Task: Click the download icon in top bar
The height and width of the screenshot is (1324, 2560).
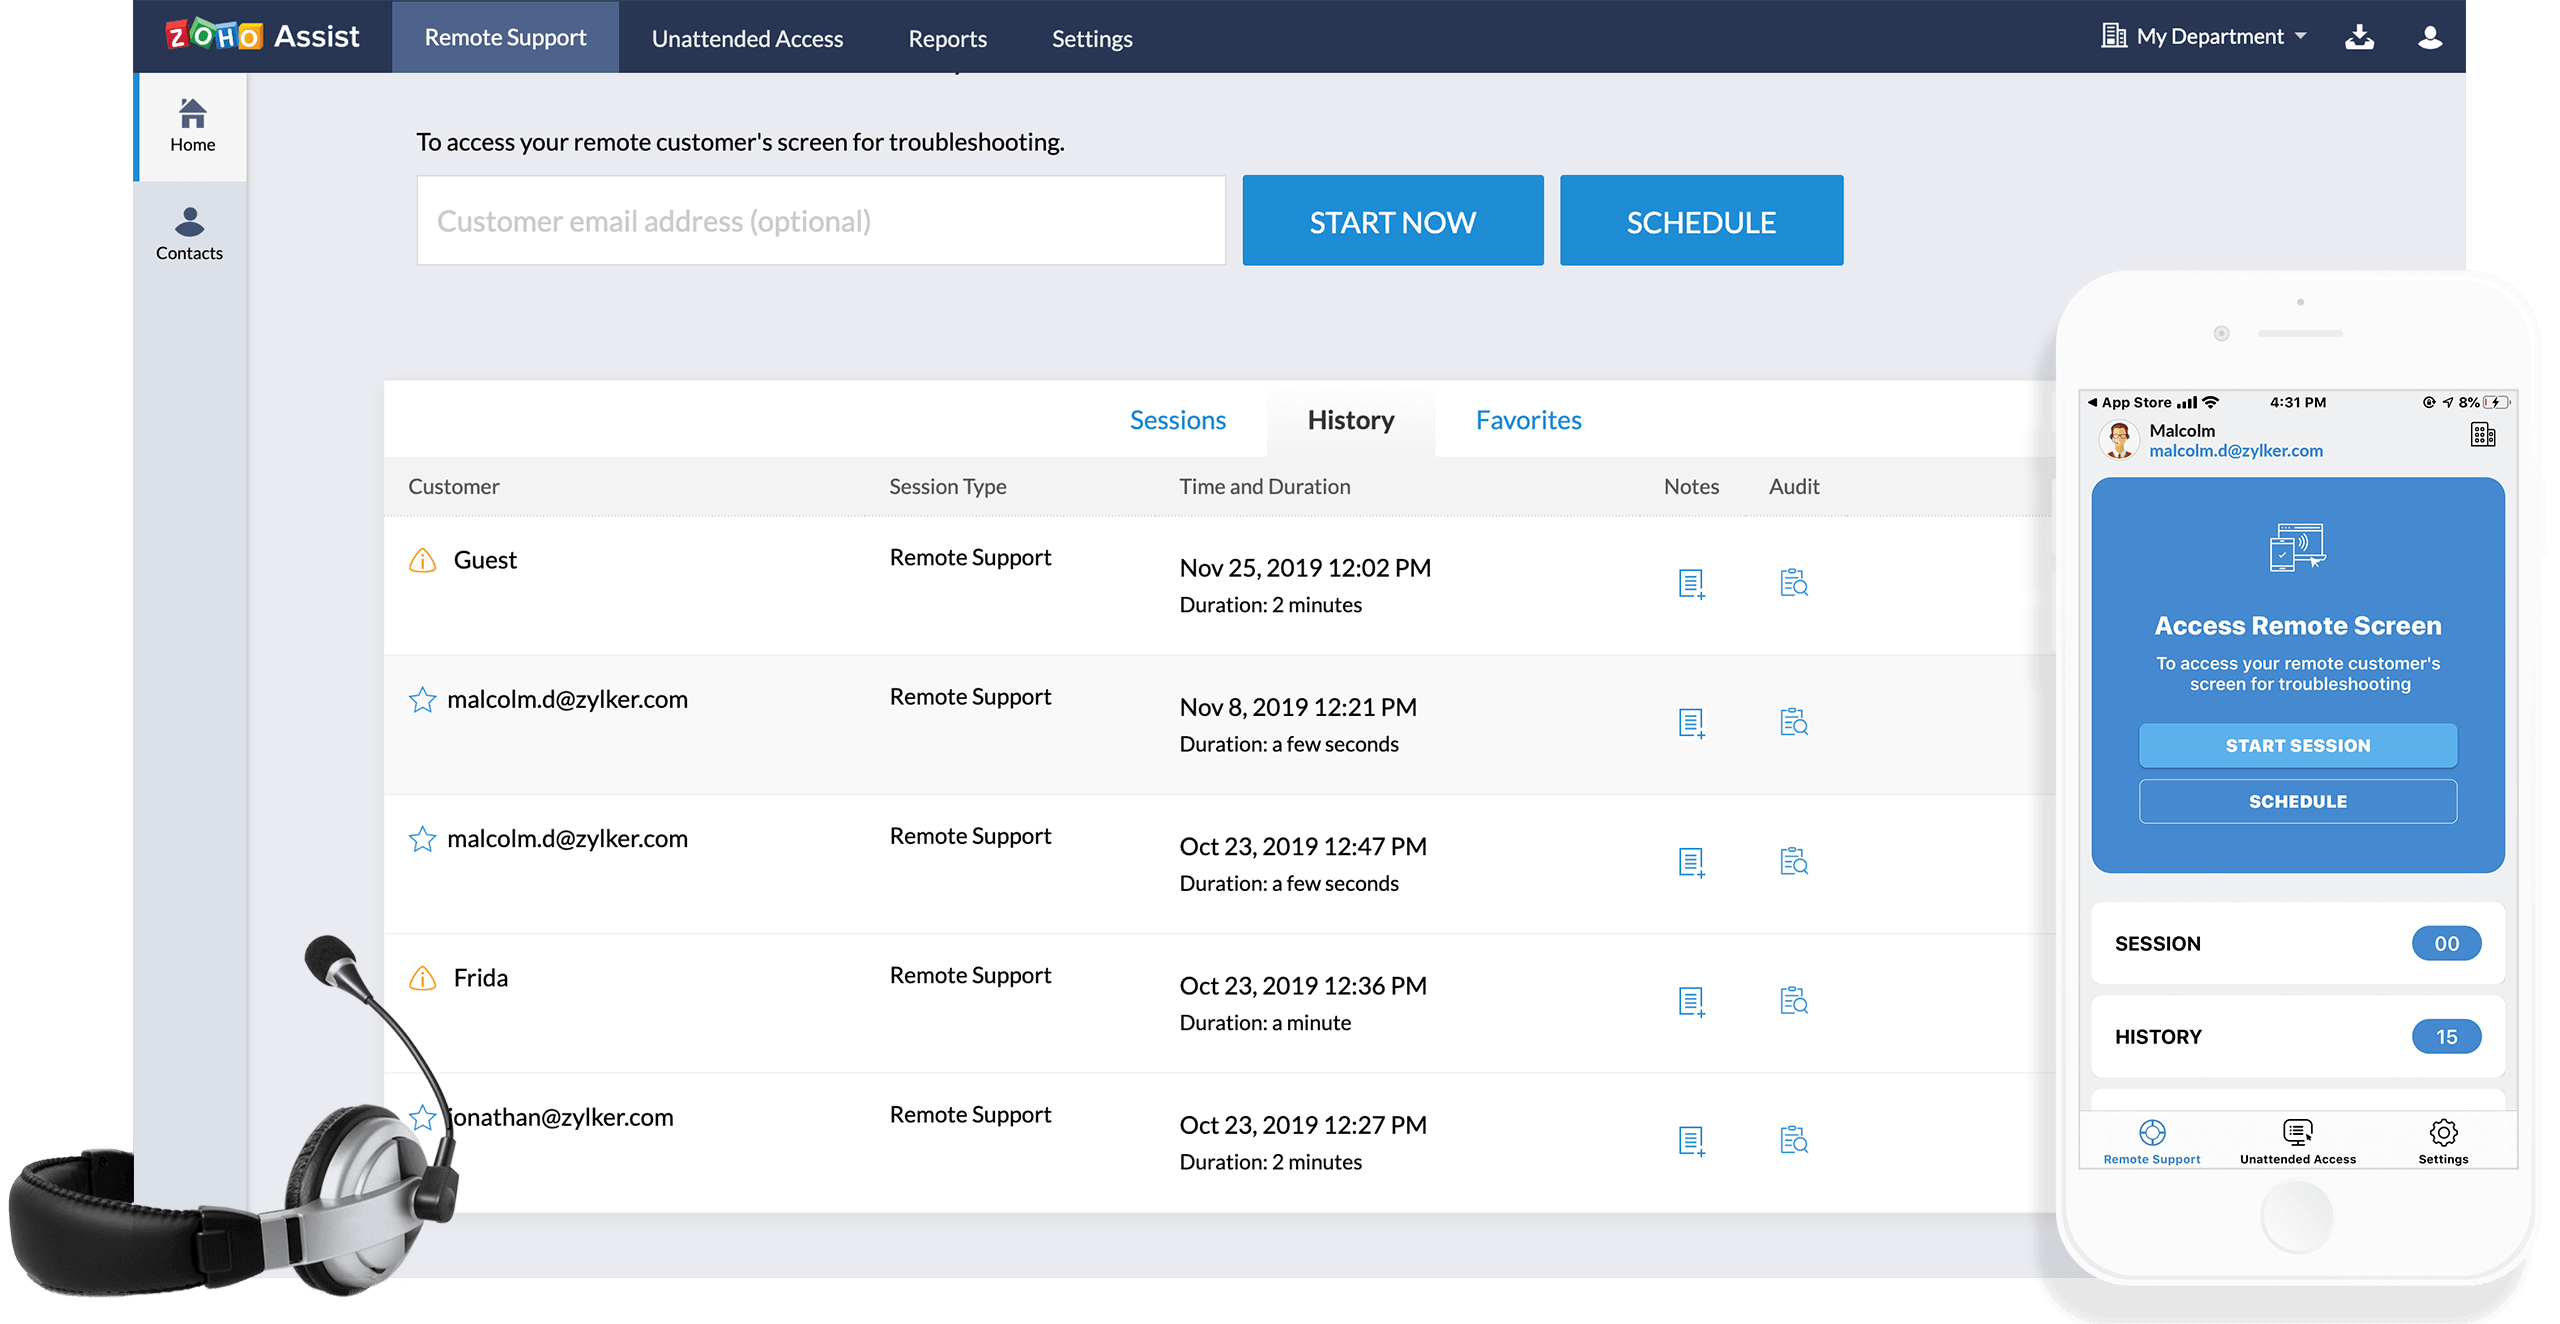Action: pos(2359,37)
